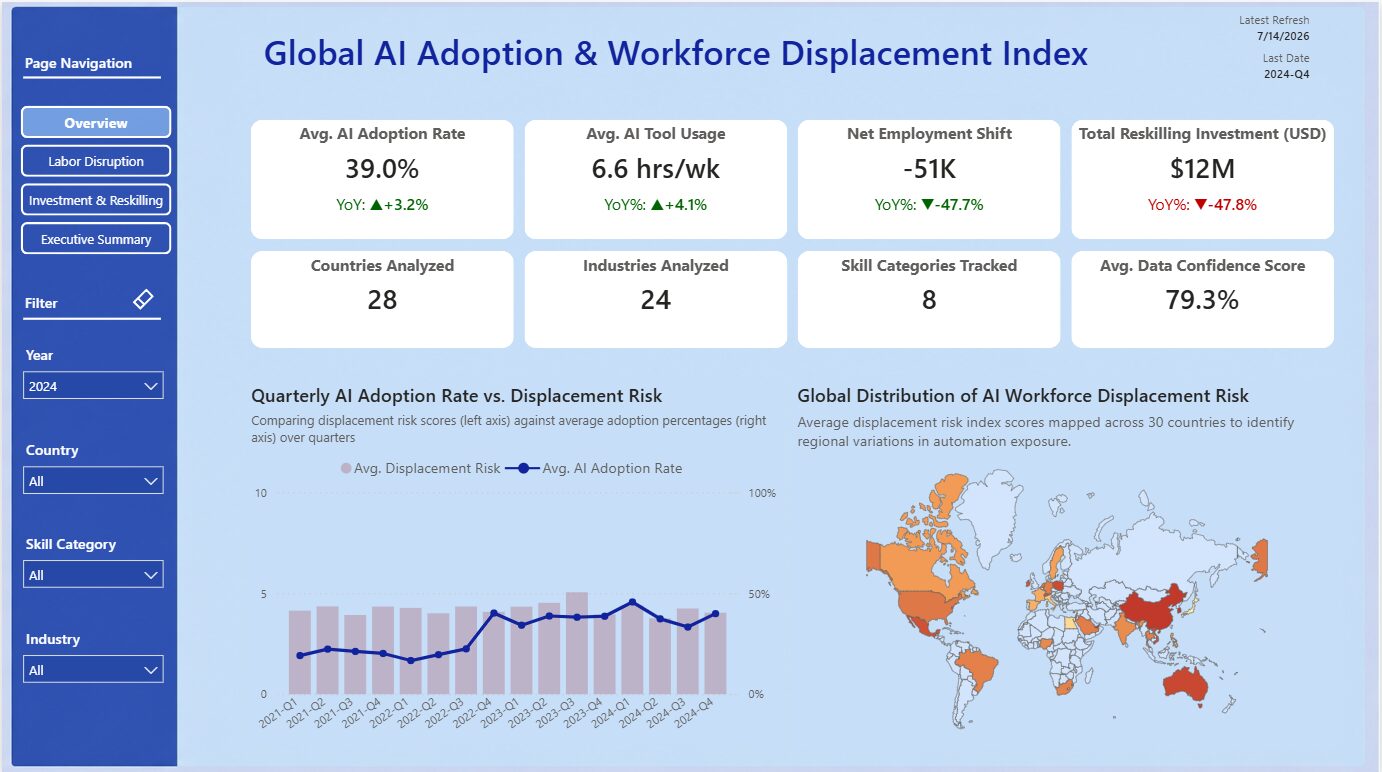This screenshot has height=772, width=1382.
Task: Click the Avg. Data Confidence Score card
Action: pyautogui.click(x=1202, y=299)
